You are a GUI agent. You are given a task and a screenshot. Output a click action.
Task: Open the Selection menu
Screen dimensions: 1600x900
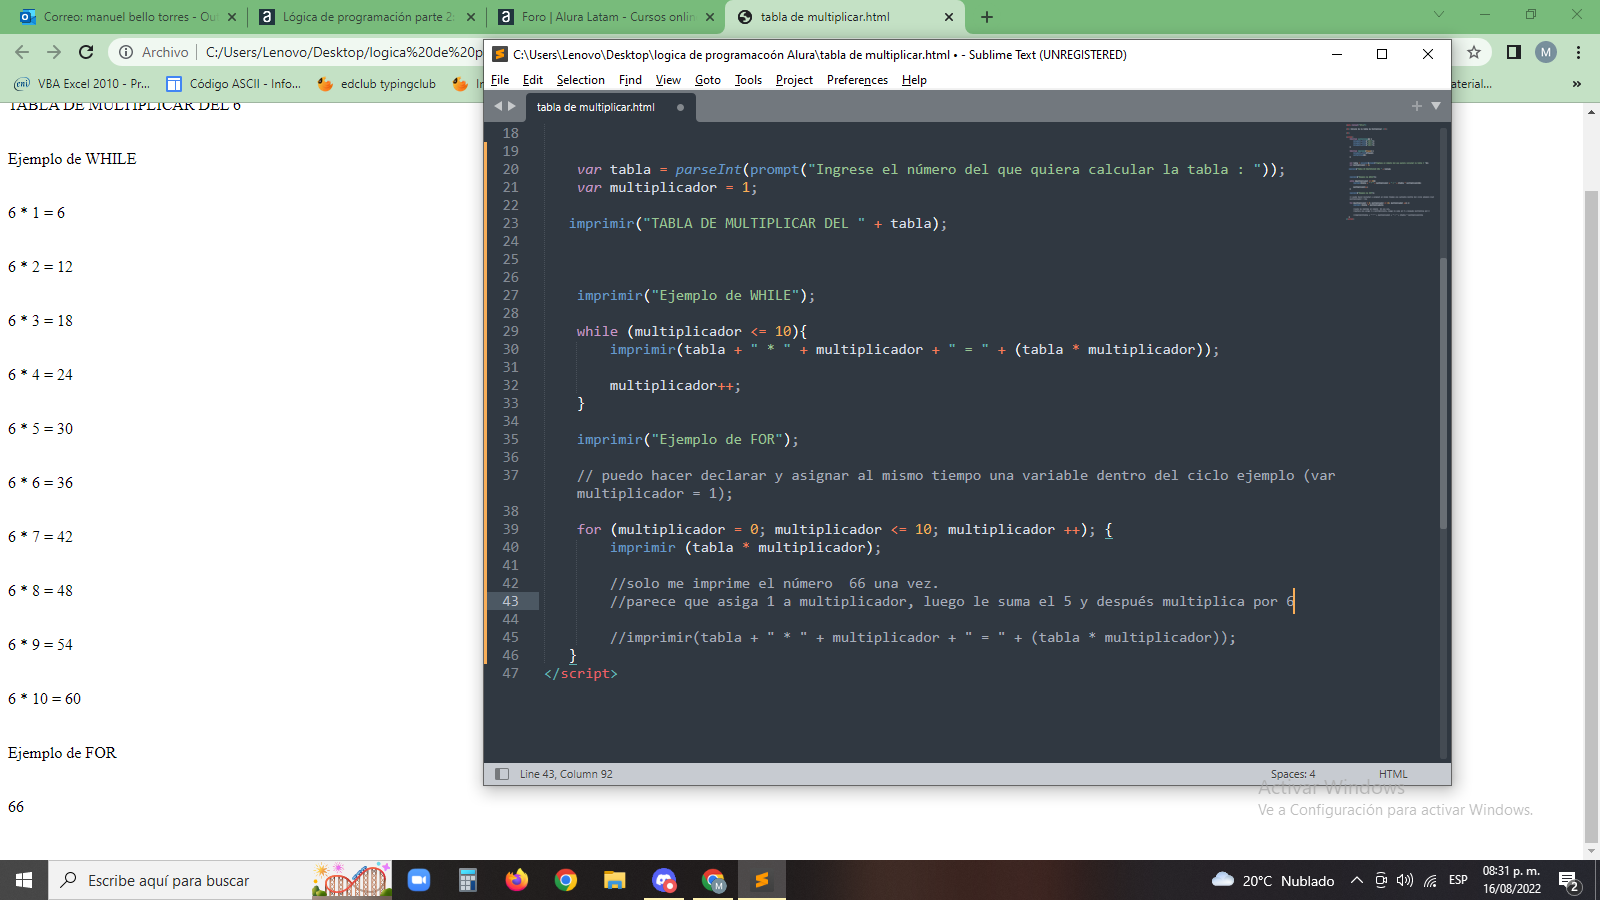581,80
